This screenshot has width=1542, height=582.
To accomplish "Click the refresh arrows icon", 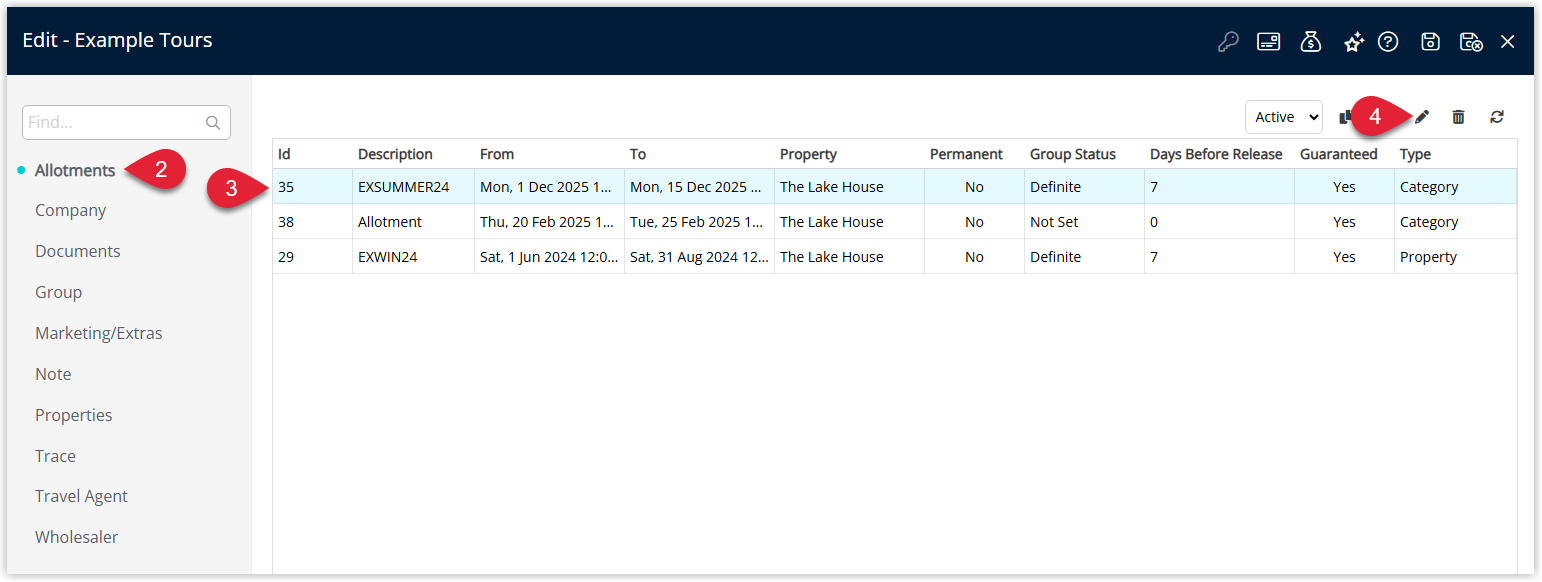I will pos(1497,117).
